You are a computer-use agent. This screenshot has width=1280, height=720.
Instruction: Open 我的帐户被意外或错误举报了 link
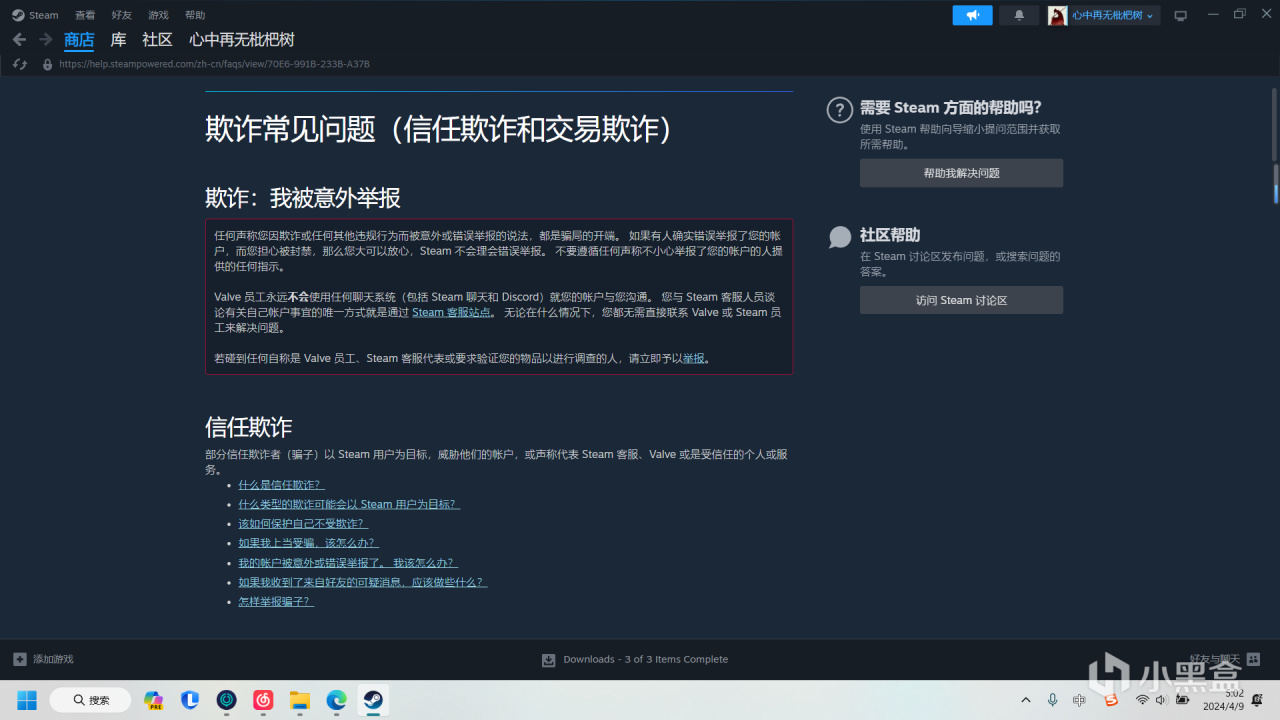click(x=348, y=563)
